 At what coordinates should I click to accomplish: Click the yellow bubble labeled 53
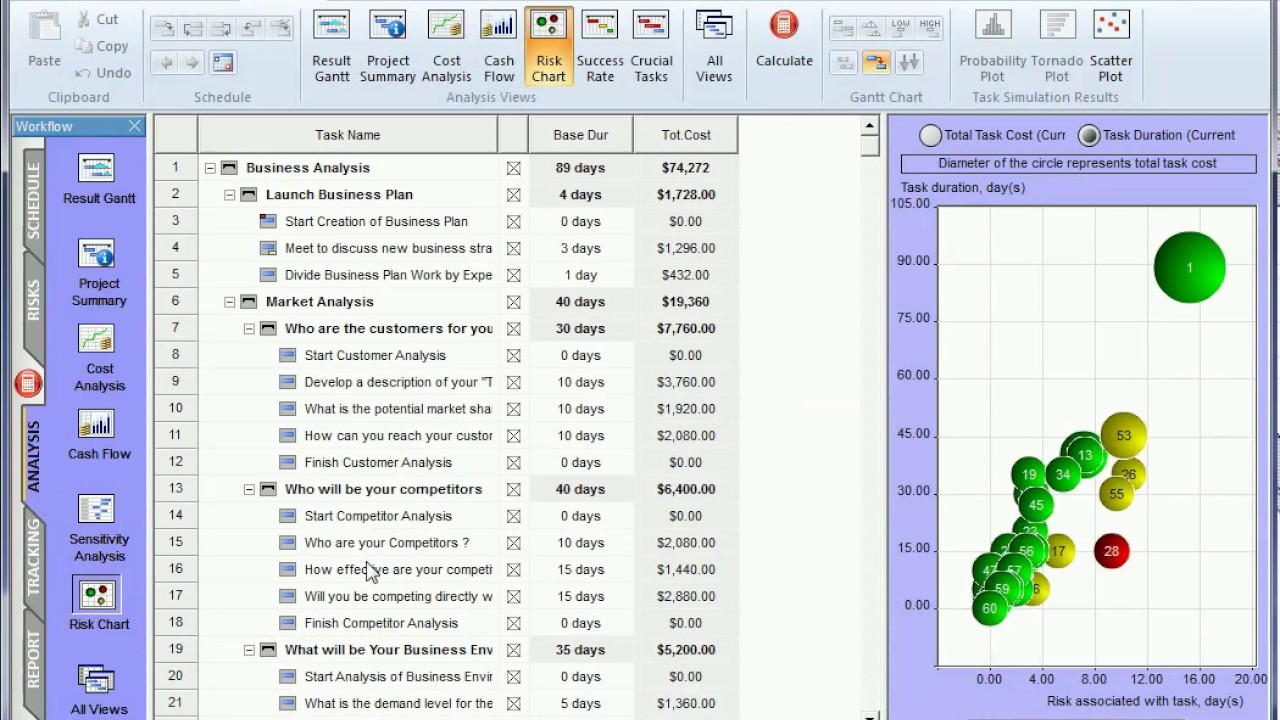pyautogui.click(x=1126, y=434)
